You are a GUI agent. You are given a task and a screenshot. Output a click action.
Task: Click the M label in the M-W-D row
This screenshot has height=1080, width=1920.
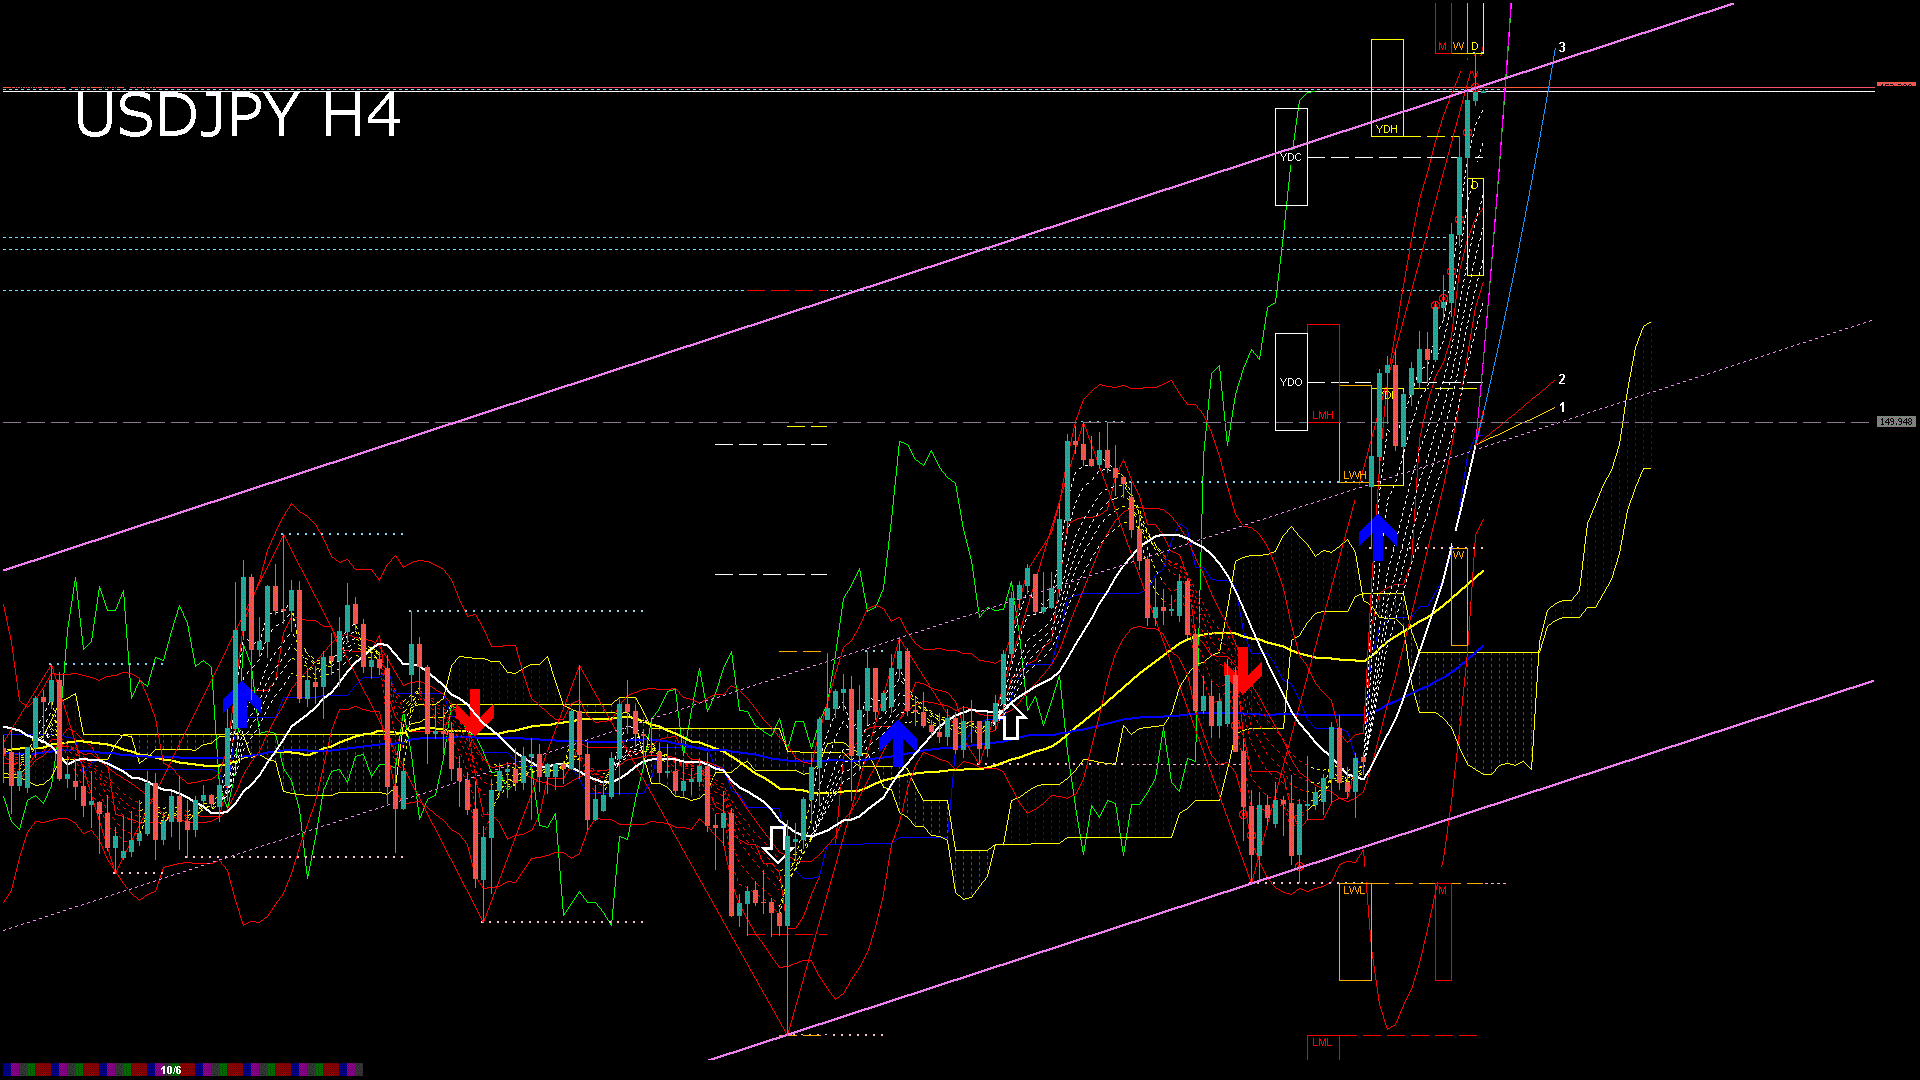[1442, 47]
